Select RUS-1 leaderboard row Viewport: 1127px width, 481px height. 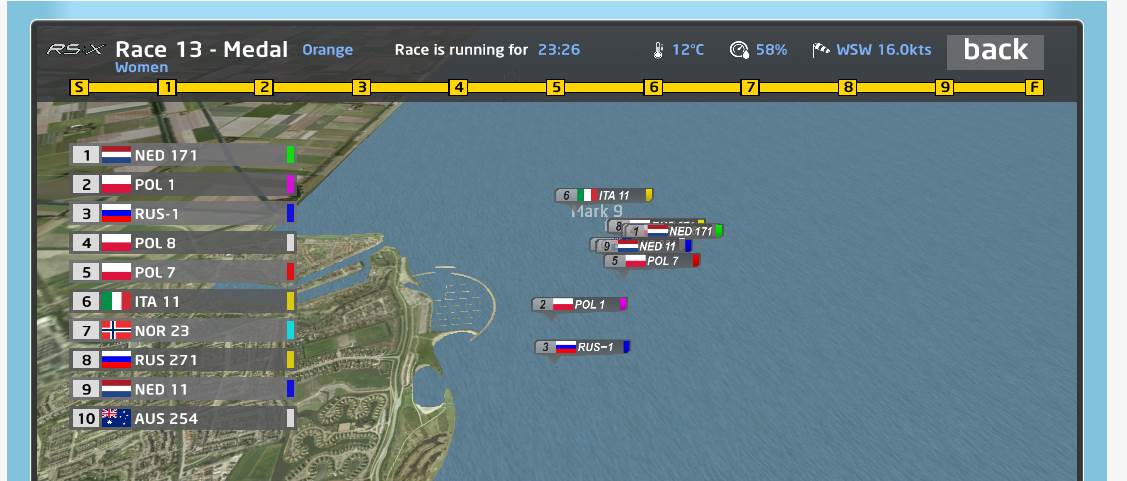pos(180,213)
